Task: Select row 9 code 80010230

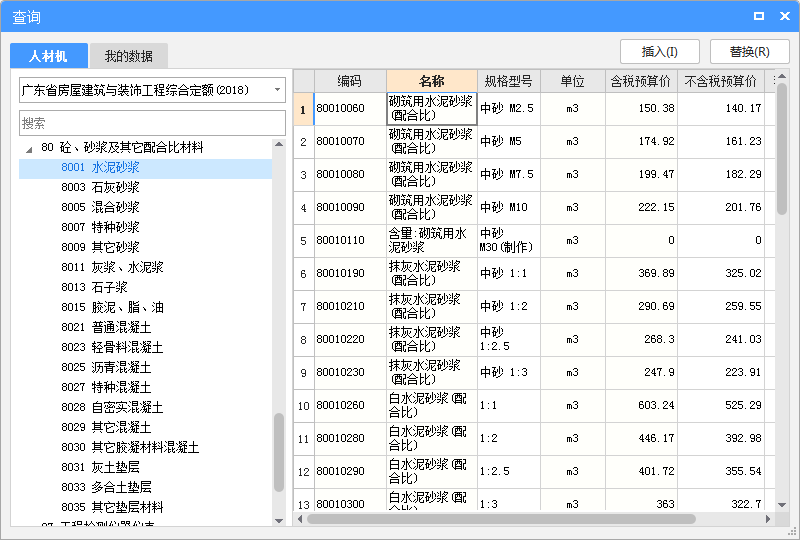Action: click(x=350, y=373)
